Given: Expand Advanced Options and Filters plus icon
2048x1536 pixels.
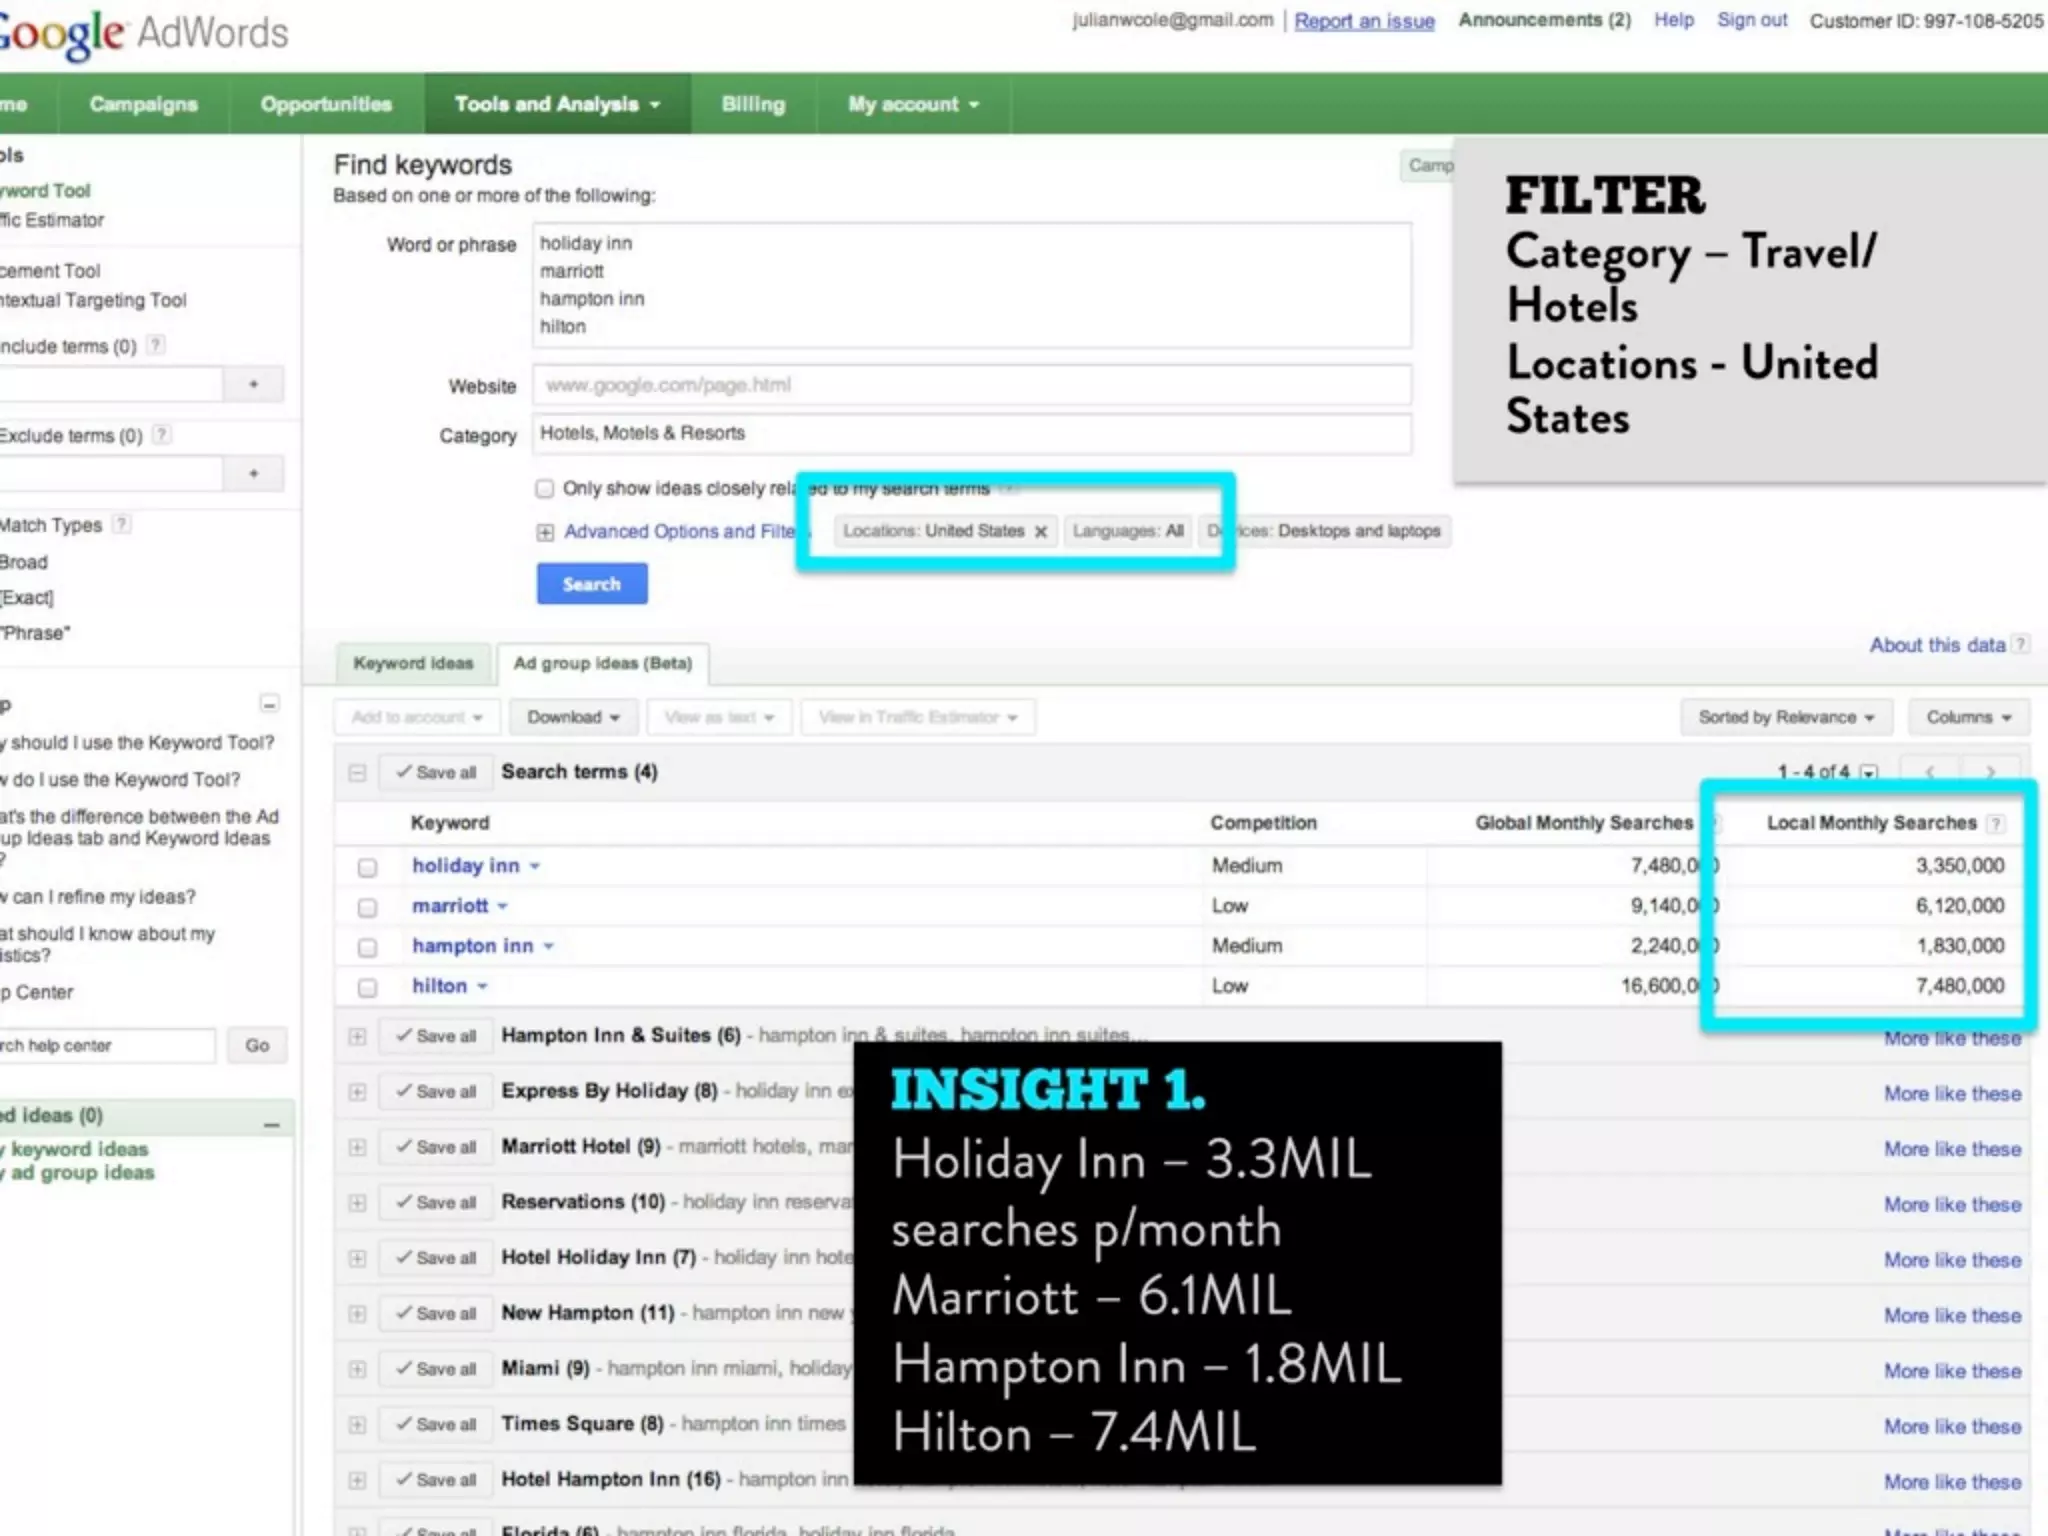Looking at the screenshot, I should pos(545,532).
